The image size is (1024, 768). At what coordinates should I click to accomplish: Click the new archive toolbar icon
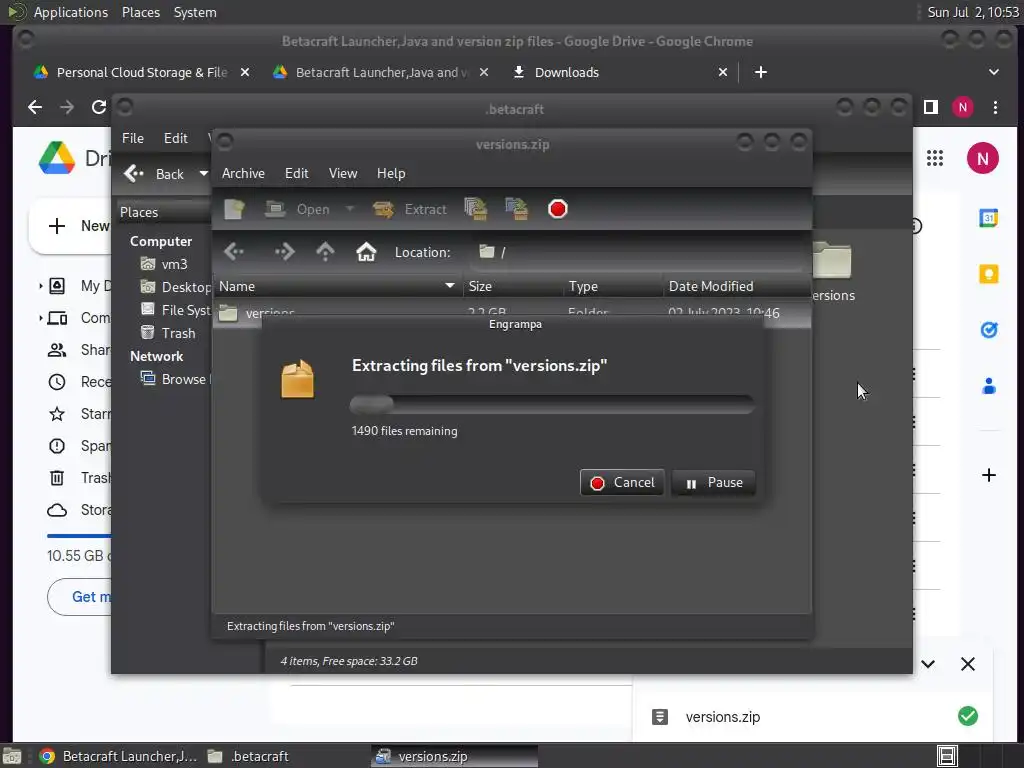pos(234,209)
